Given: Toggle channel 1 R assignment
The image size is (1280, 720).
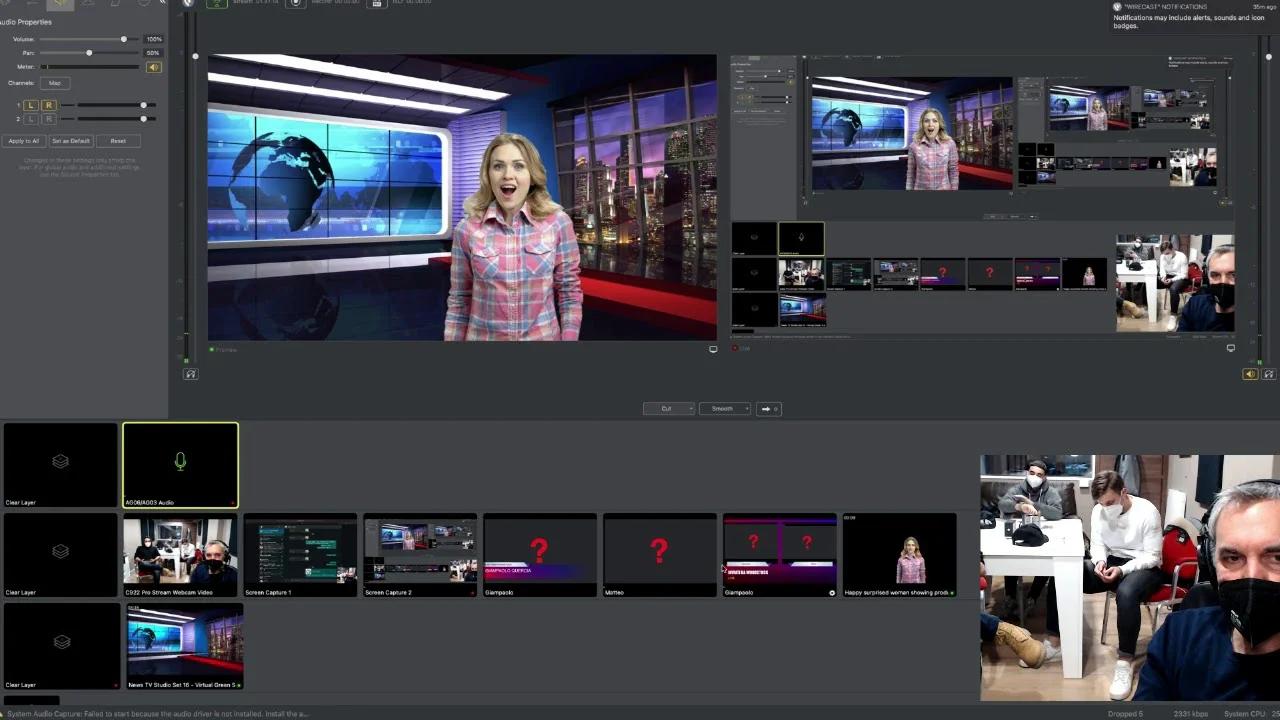Looking at the screenshot, I should click(x=47, y=104).
